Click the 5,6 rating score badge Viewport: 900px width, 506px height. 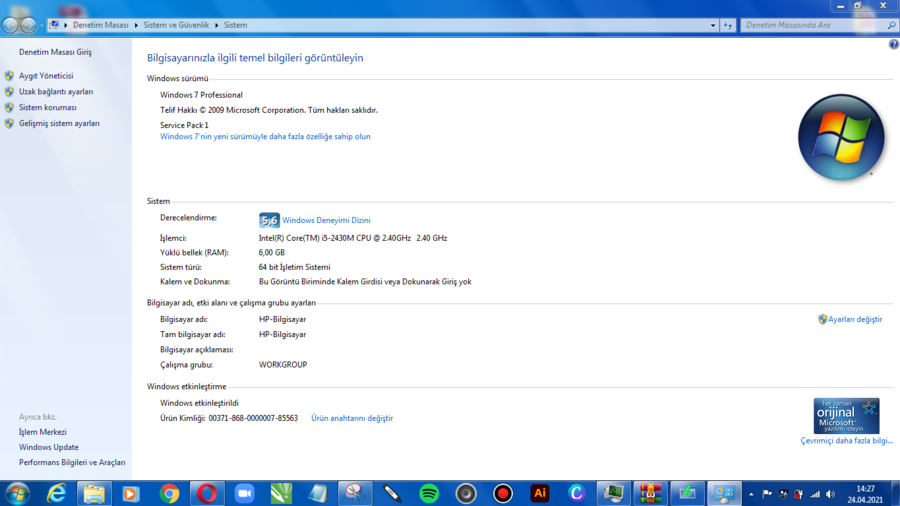269,220
